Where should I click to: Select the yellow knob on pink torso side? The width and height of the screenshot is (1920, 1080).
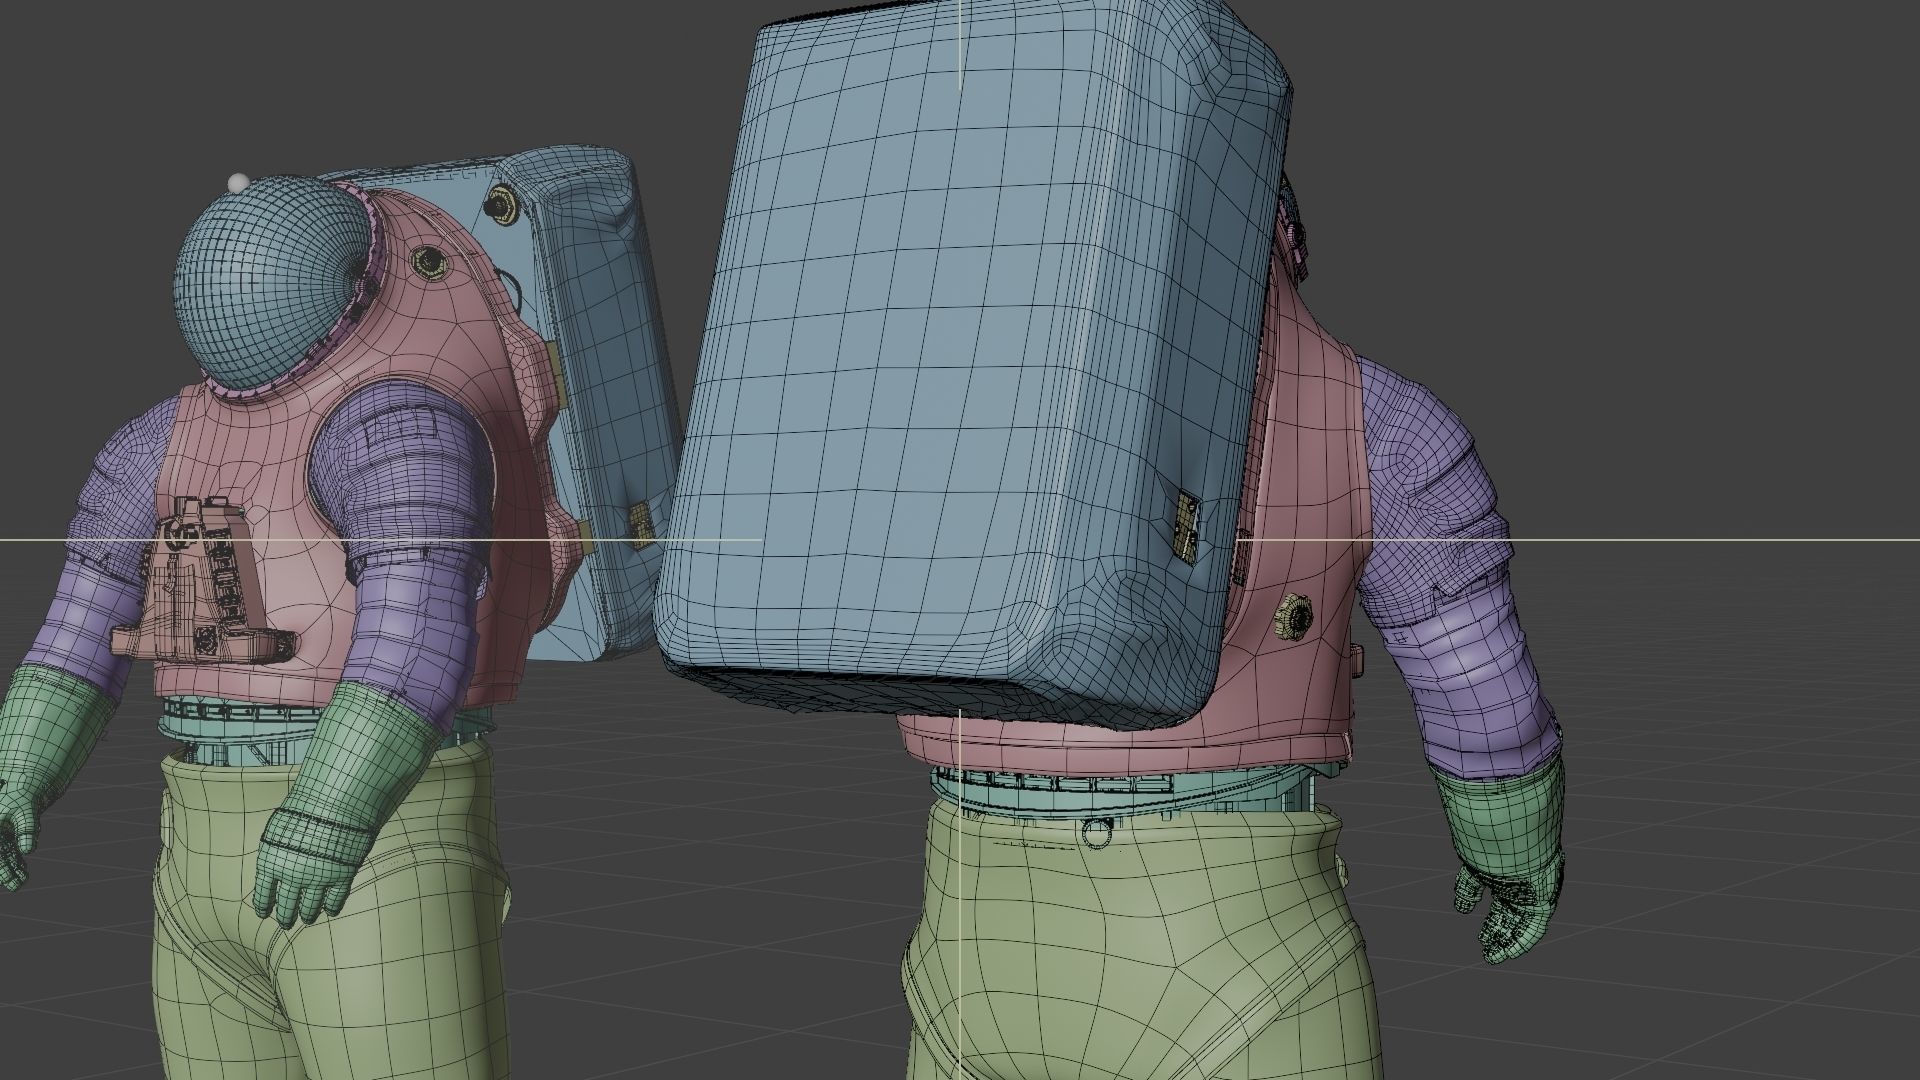1294,616
